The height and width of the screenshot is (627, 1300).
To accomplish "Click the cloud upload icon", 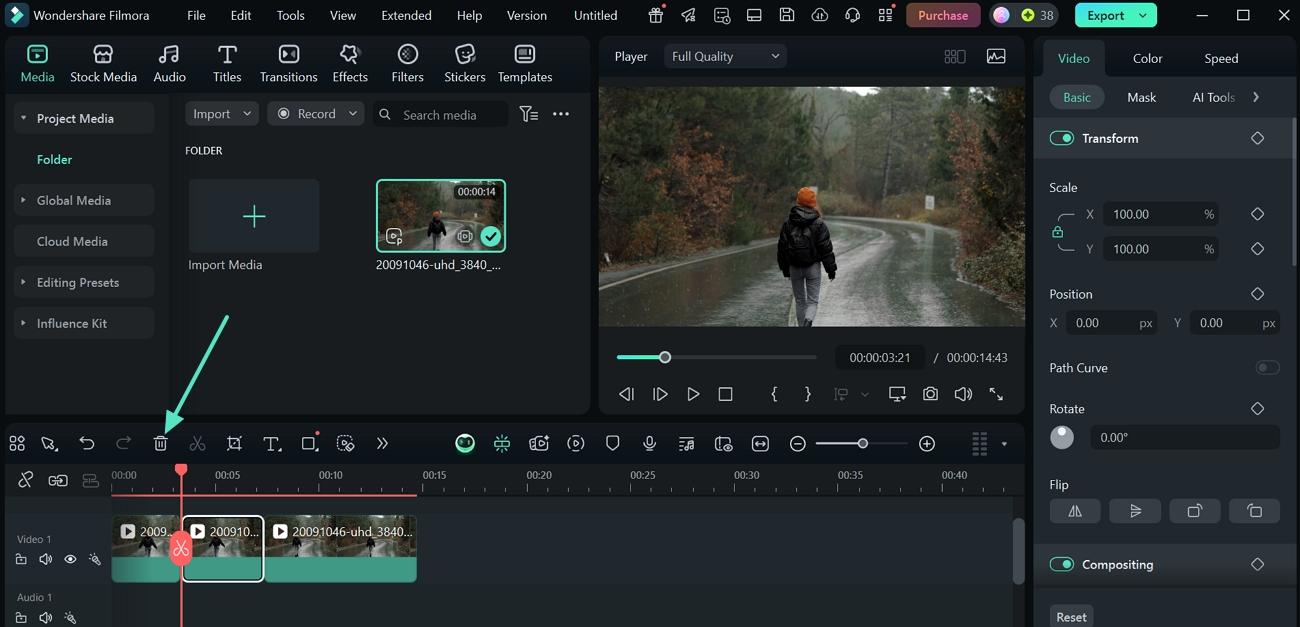I will click(820, 15).
